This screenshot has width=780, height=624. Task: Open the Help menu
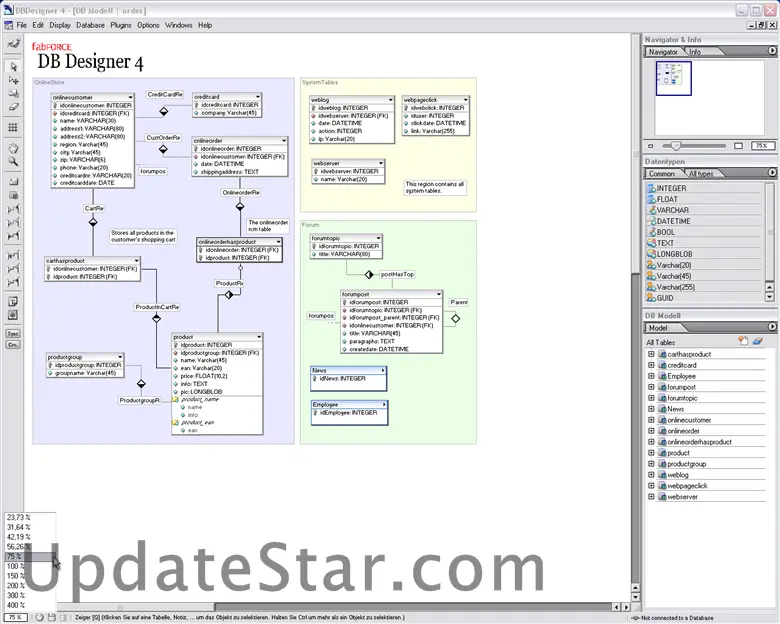click(205, 25)
